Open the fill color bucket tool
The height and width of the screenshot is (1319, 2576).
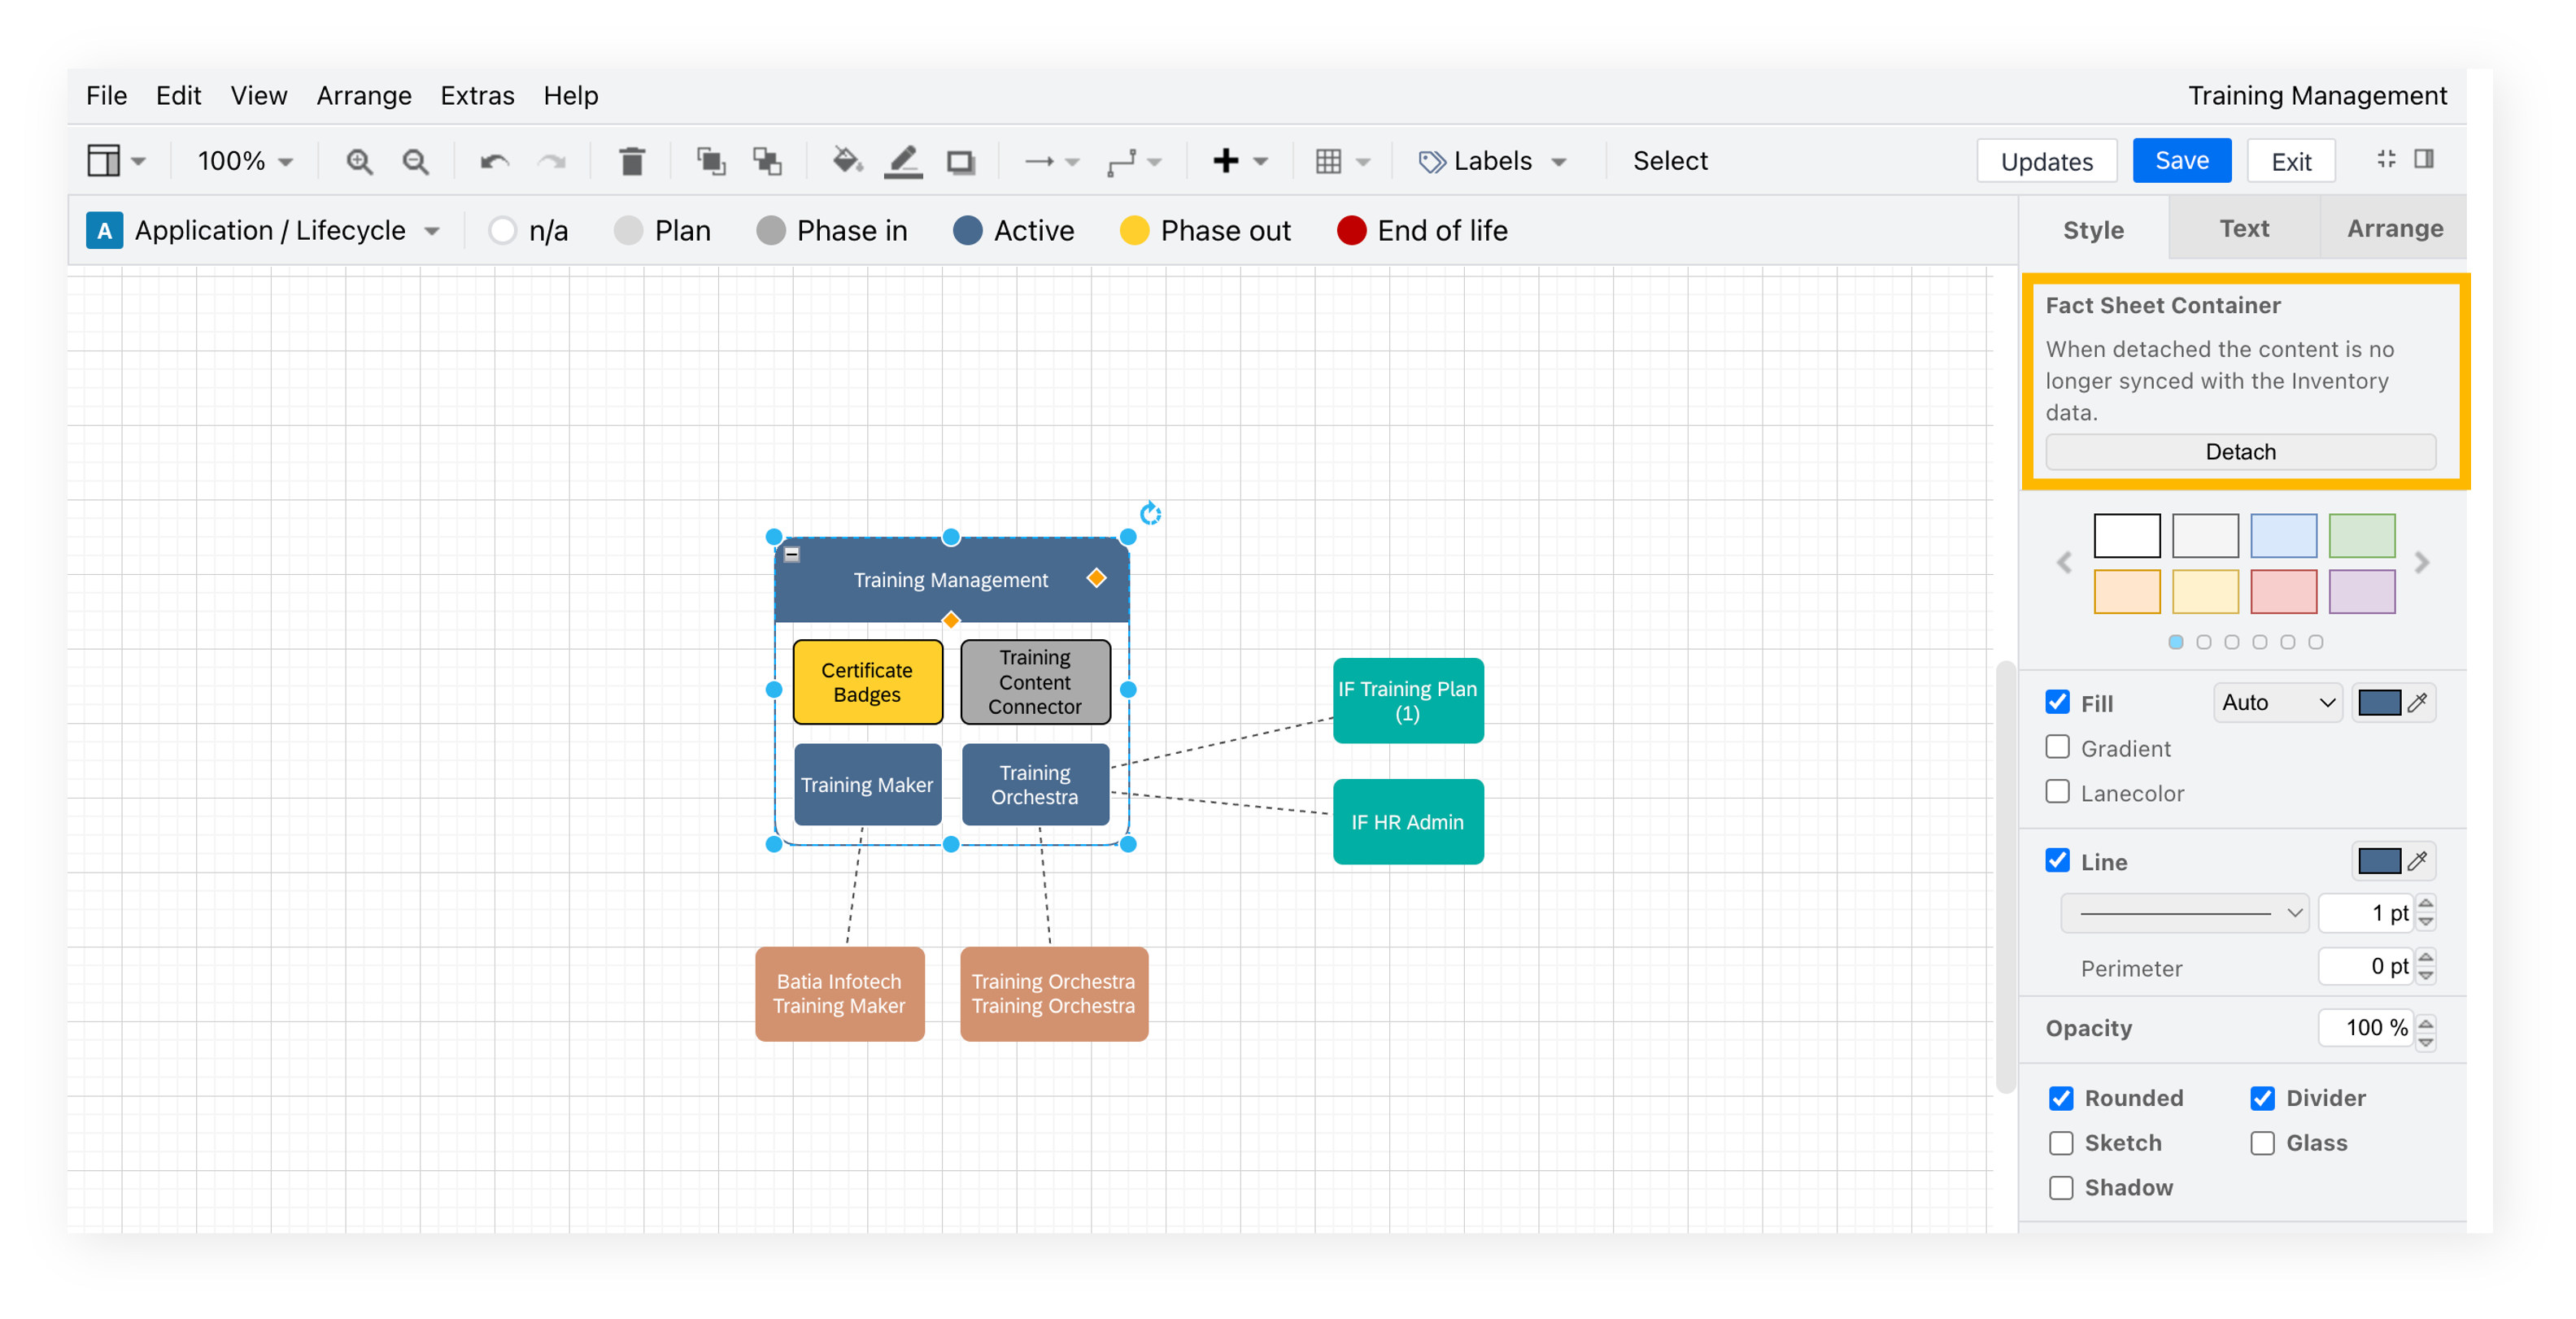click(x=847, y=160)
